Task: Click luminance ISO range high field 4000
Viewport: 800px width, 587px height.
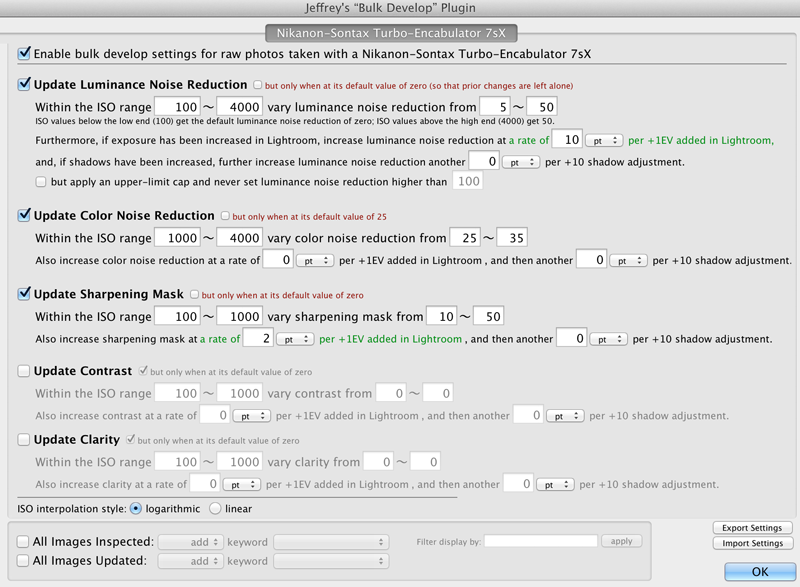Action: (x=240, y=107)
